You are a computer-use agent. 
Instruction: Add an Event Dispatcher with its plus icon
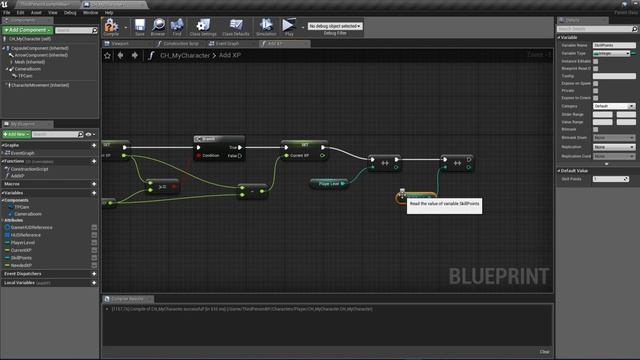pos(94,274)
